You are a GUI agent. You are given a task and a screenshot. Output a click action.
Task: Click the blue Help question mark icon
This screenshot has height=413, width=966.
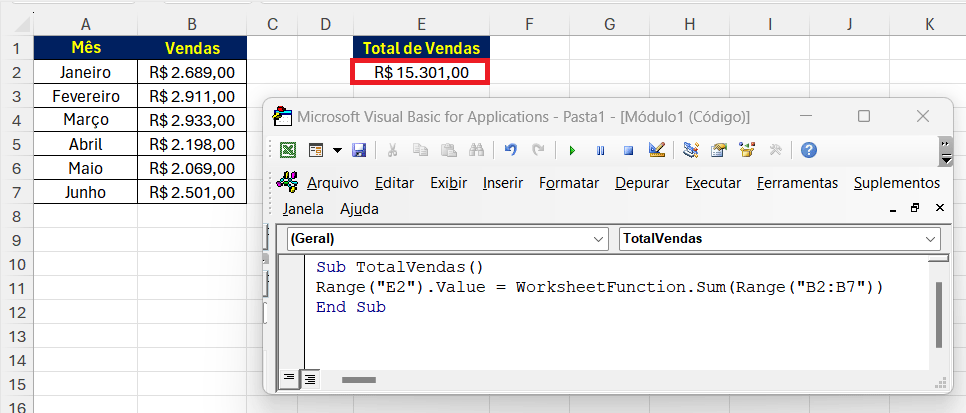808,150
